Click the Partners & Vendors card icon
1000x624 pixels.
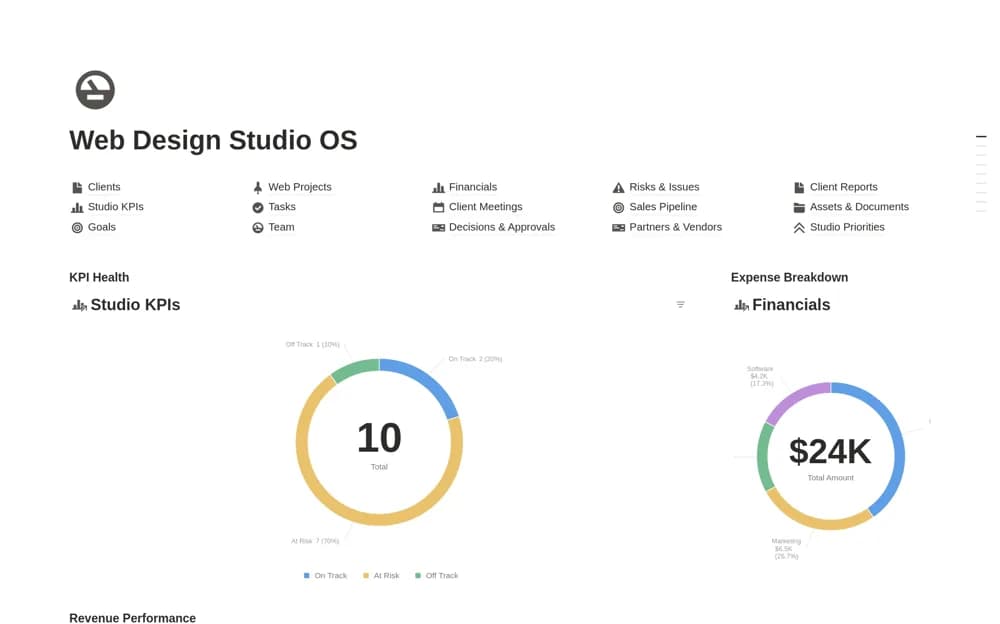(618, 228)
